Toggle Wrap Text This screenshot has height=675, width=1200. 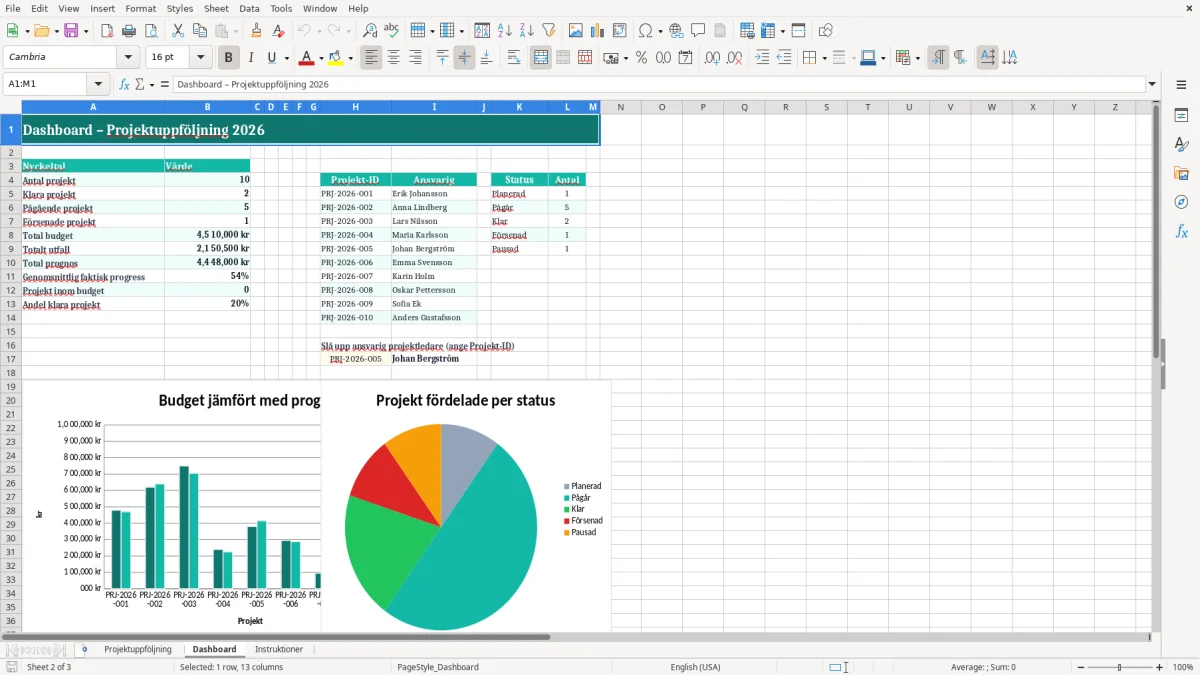point(513,58)
